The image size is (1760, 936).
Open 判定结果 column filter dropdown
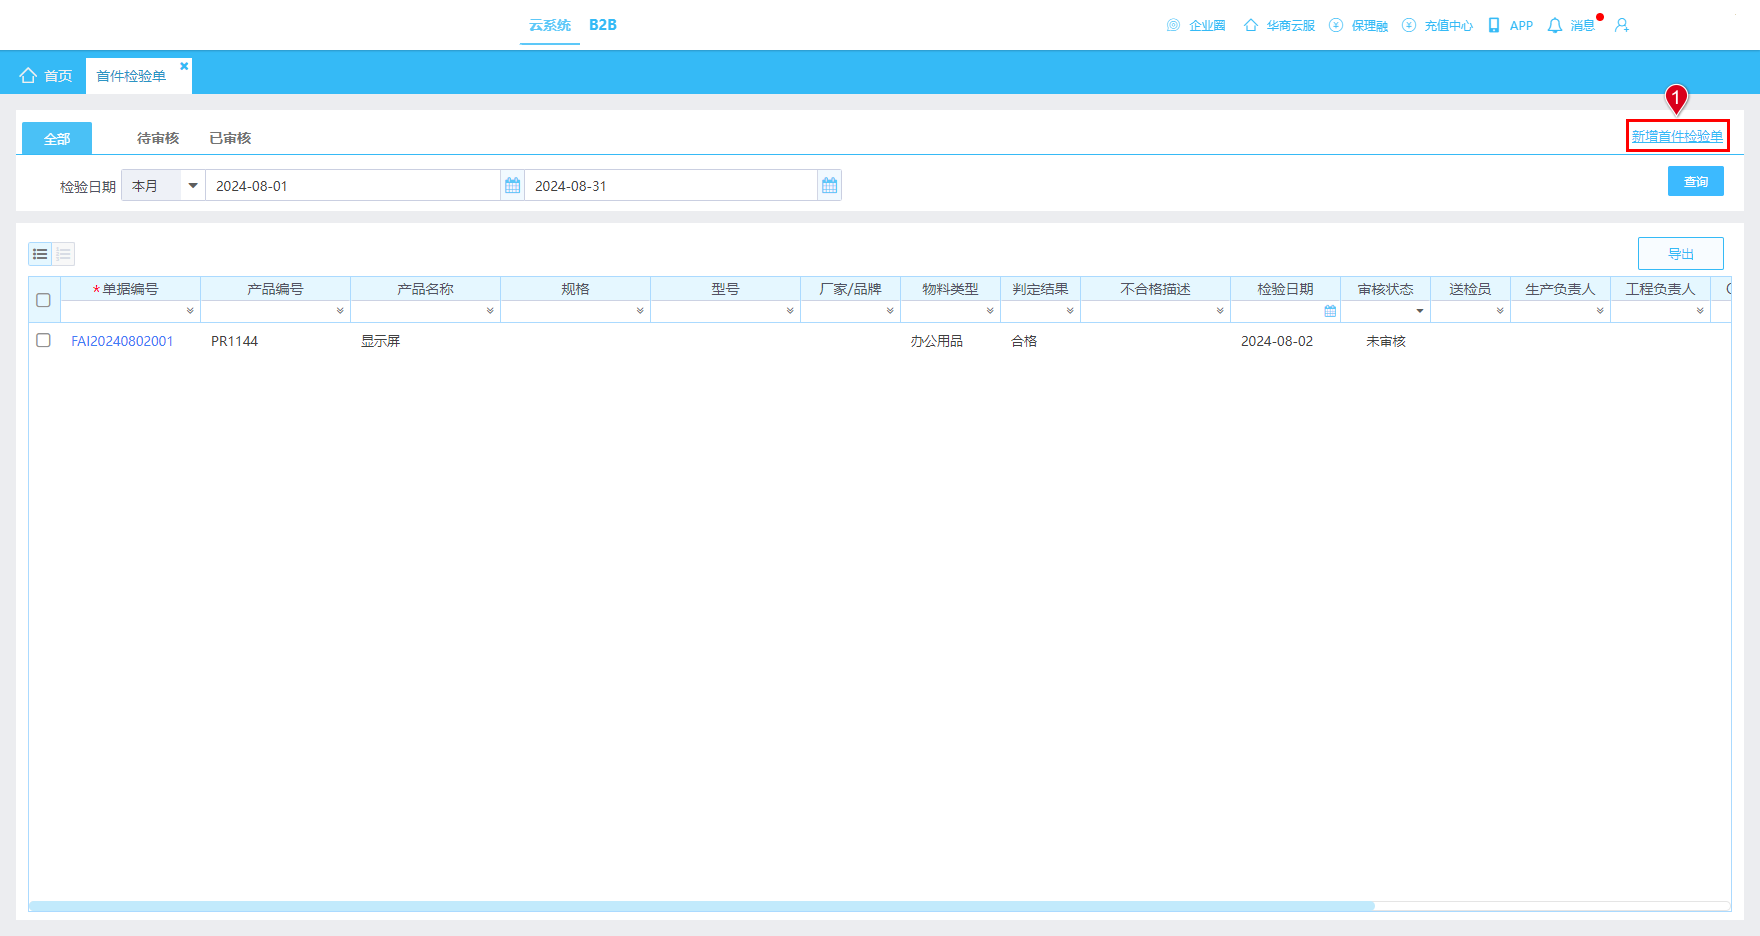(x=1070, y=311)
